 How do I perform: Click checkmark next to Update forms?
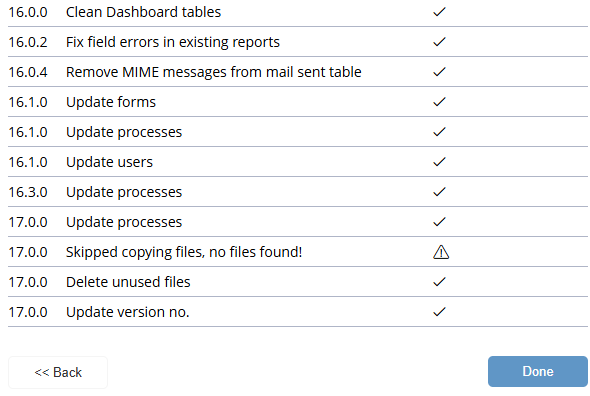pos(439,102)
